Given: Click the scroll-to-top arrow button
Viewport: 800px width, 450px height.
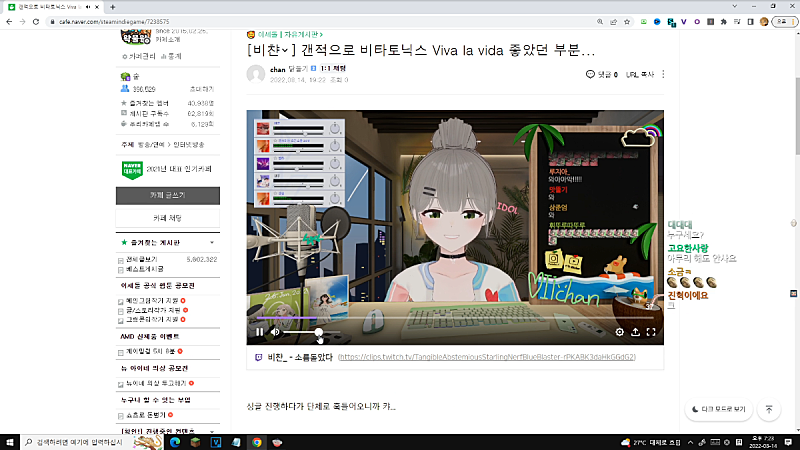Looking at the screenshot, I should [769, 410].
